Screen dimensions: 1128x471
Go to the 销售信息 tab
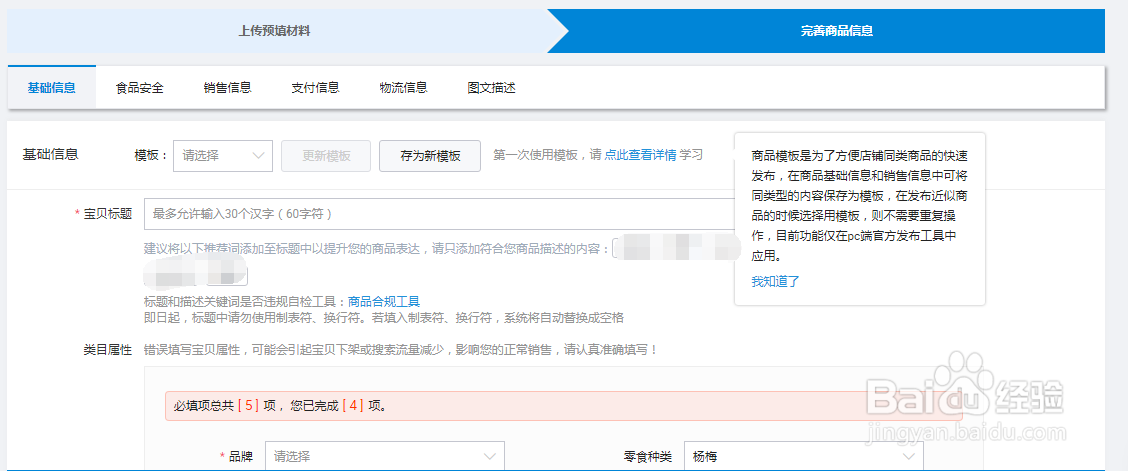click(227, 88)
